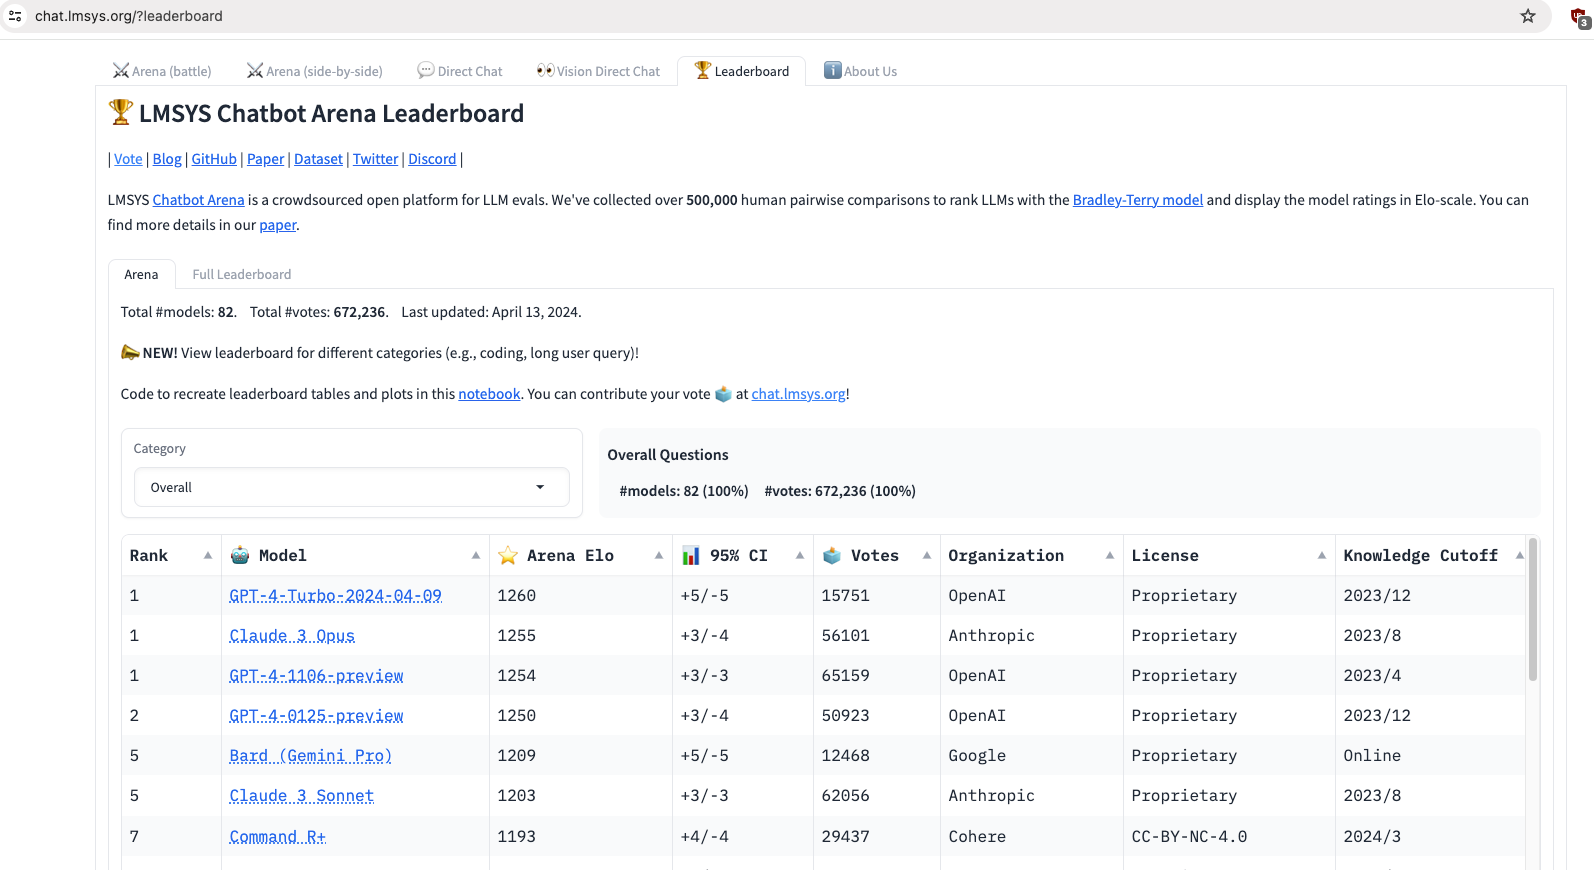The image size is (1594, 870).
Task: Sort by 95% CI column arrow
Action: tap(800, 556)
